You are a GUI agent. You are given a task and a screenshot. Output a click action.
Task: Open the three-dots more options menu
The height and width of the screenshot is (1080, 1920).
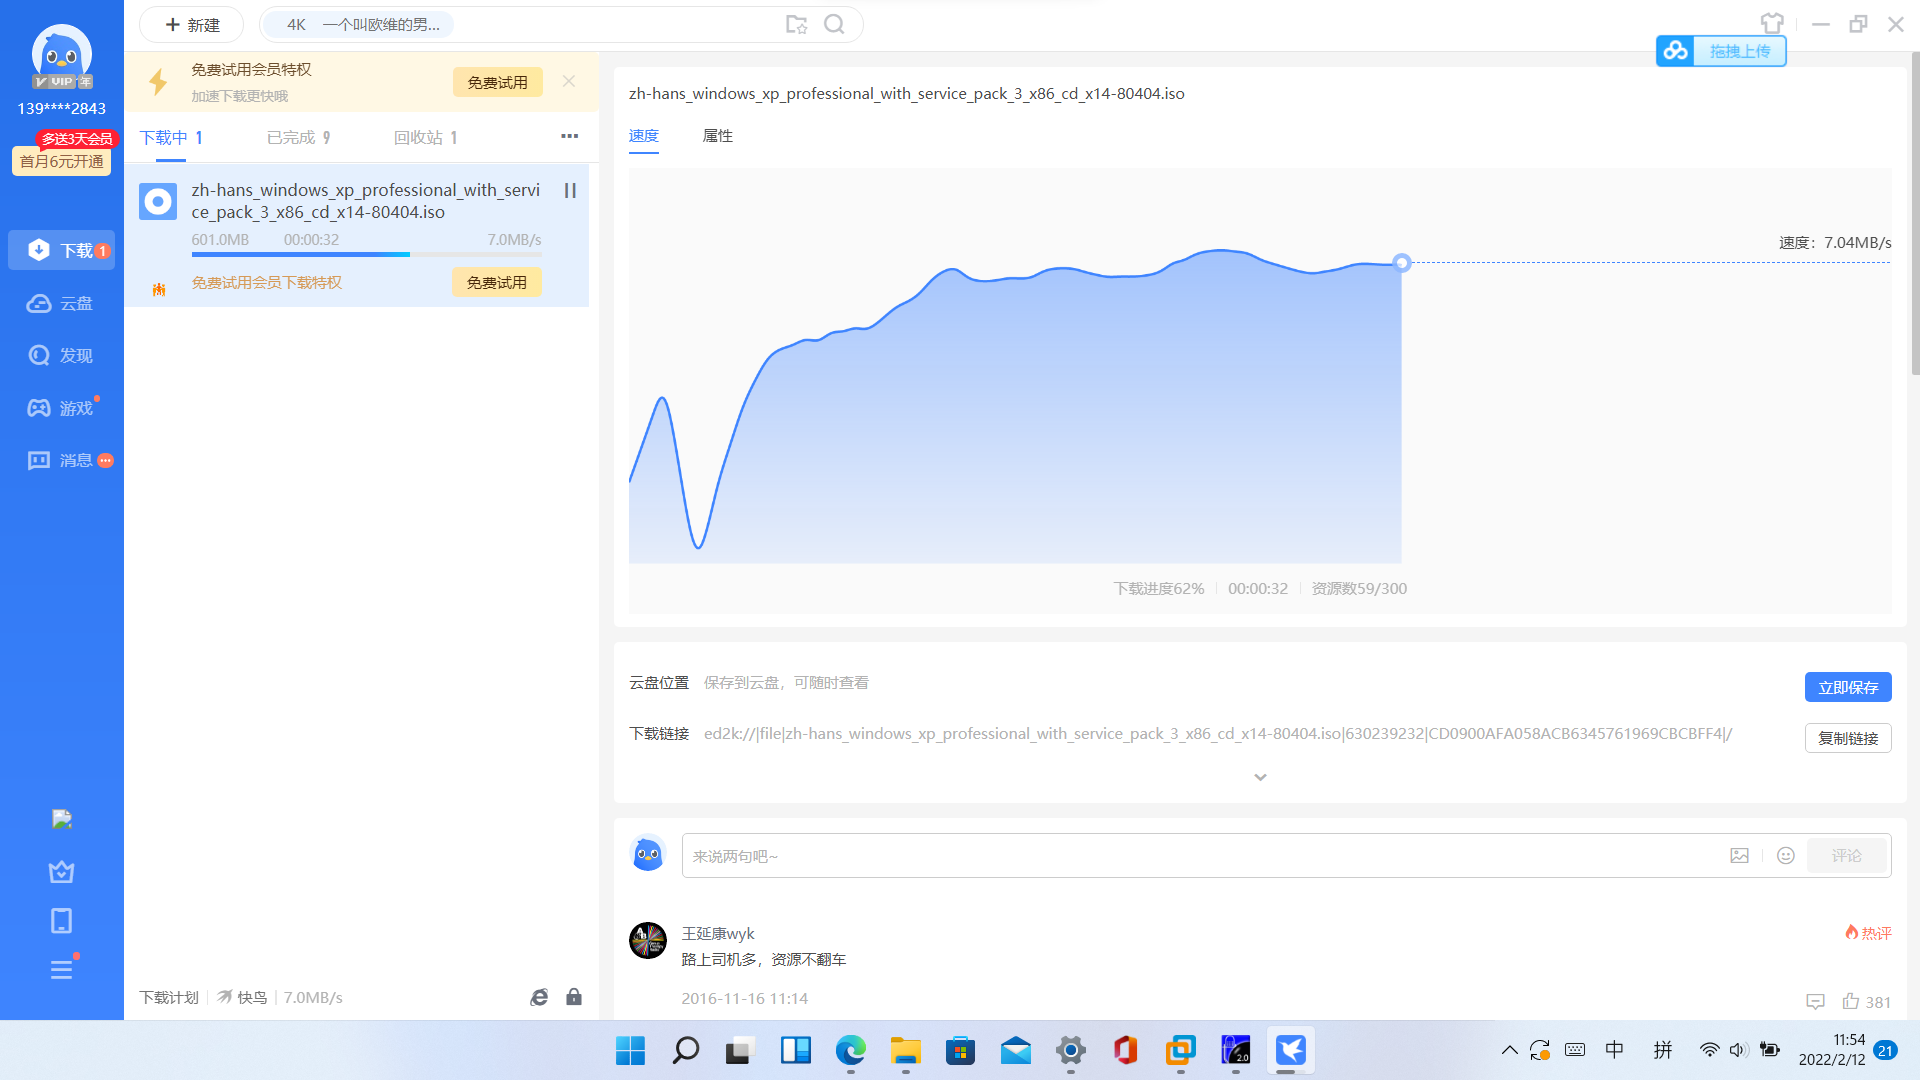[x=569, y=136]
